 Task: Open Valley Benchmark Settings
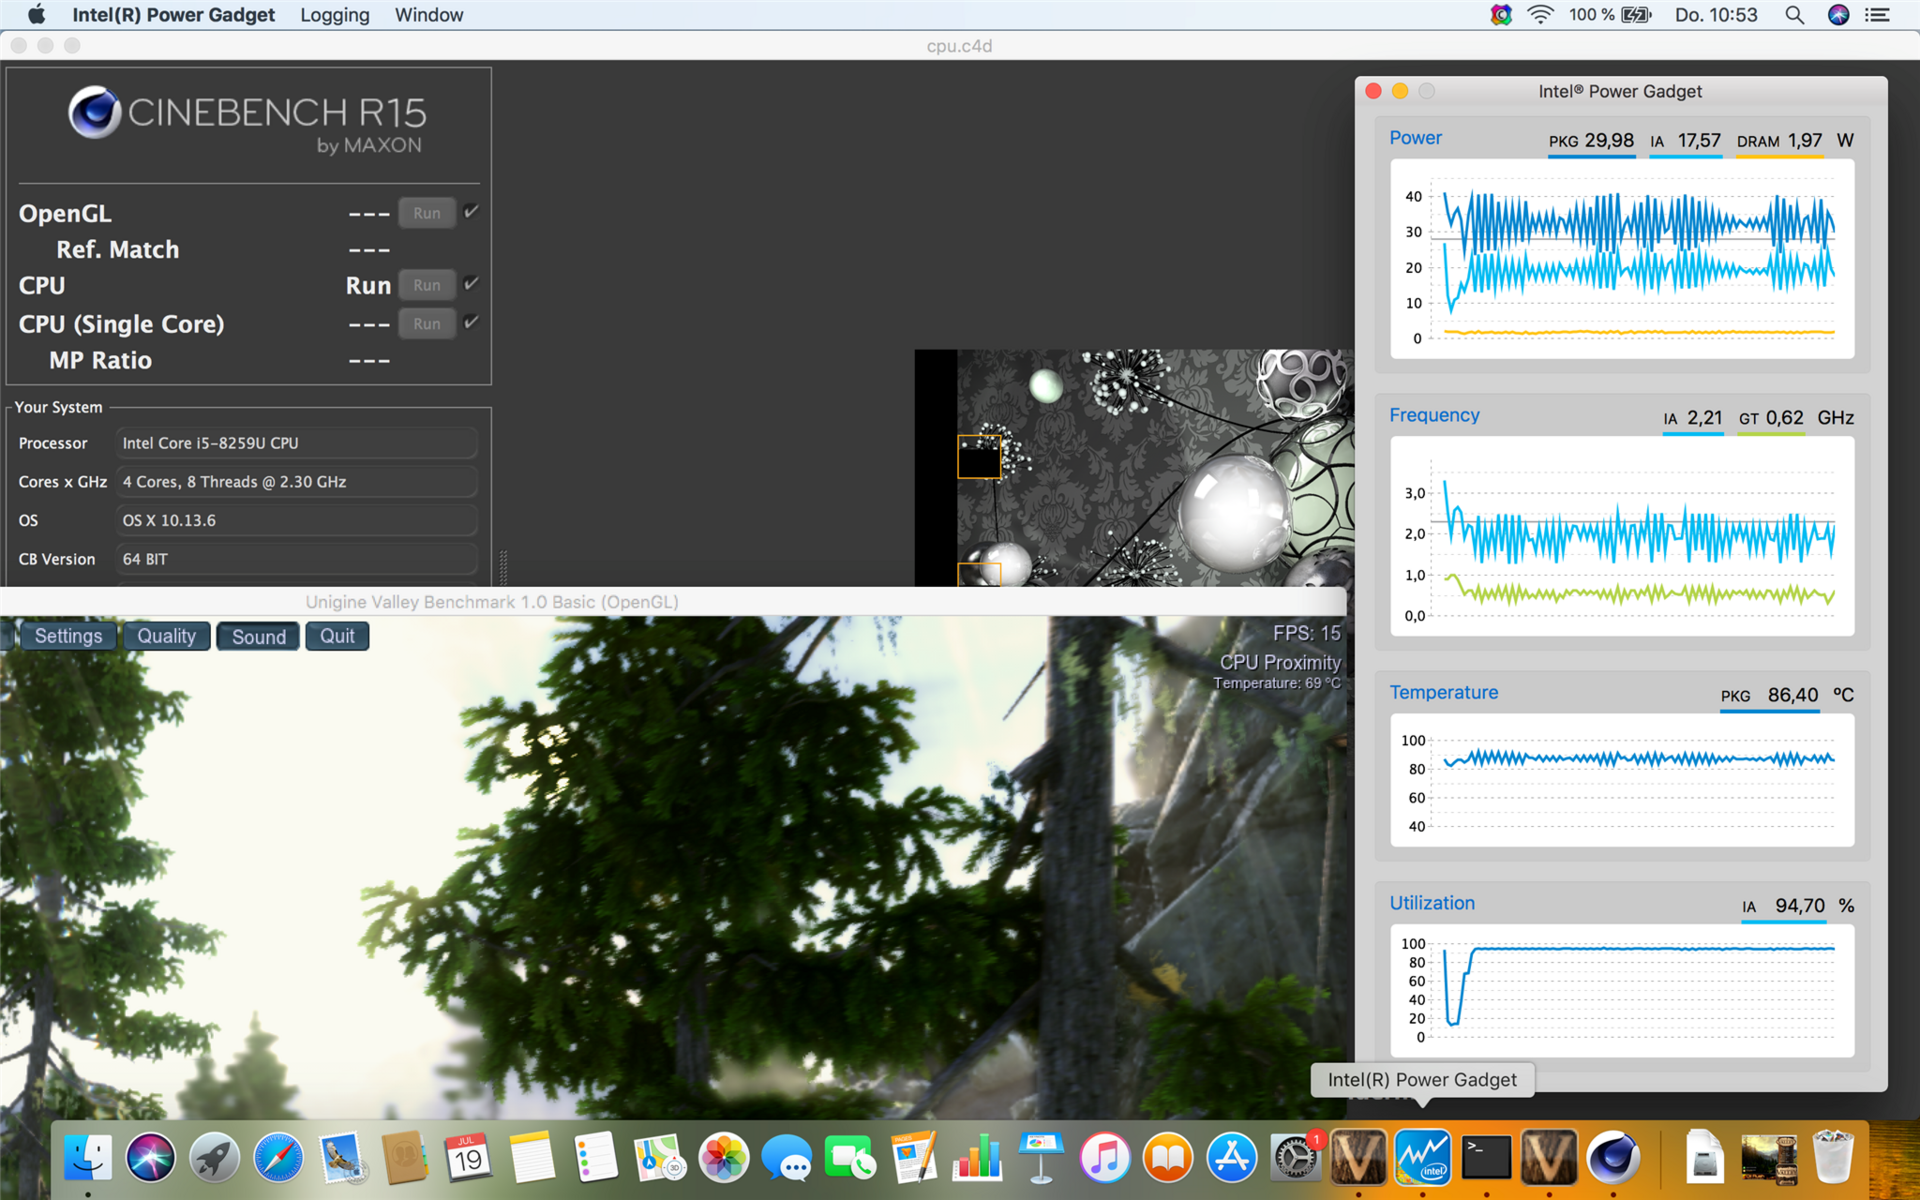tap(68, 636)
